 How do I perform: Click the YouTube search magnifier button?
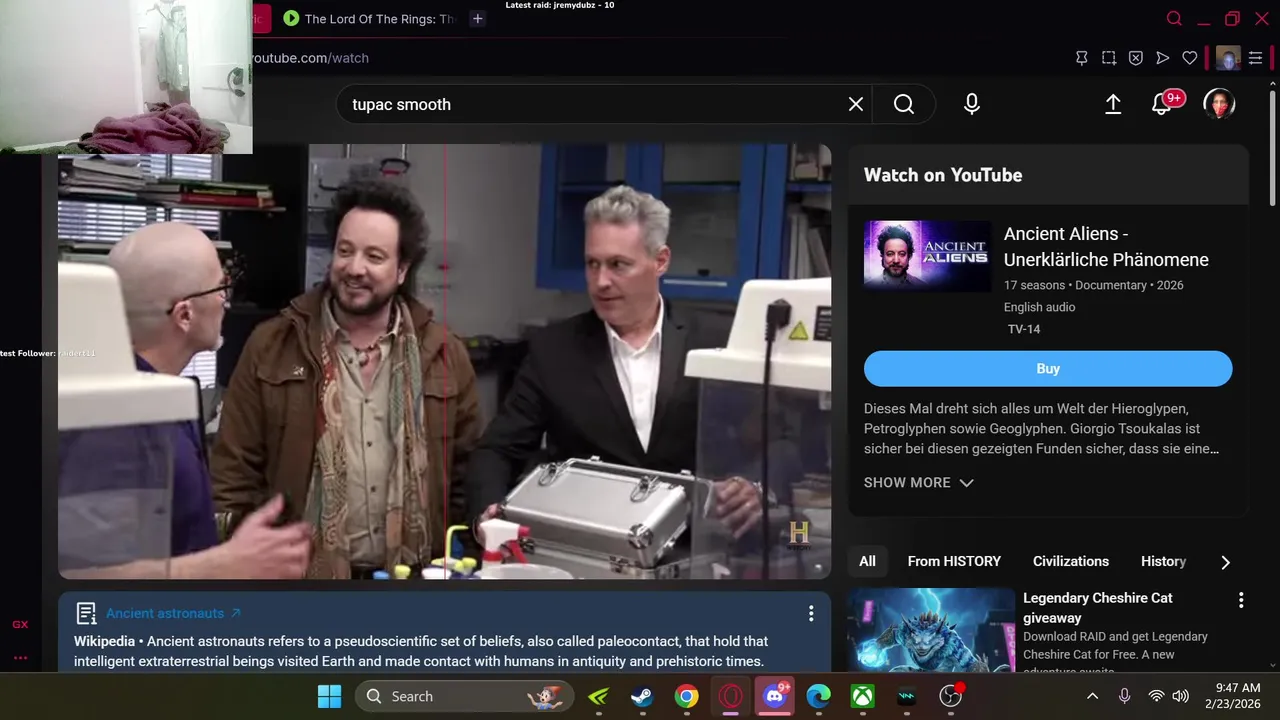pos(904,104)
